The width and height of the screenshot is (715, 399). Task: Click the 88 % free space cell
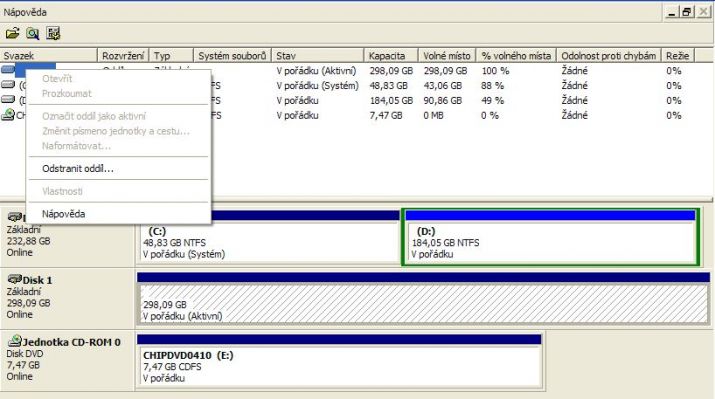(x=492, y=86)
